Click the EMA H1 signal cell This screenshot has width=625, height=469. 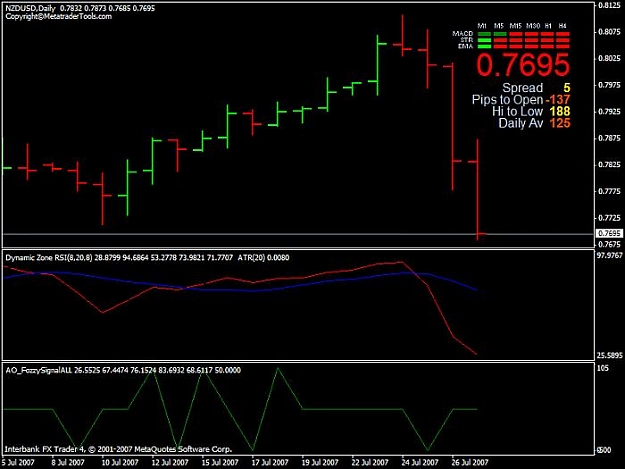coord(547,47)
